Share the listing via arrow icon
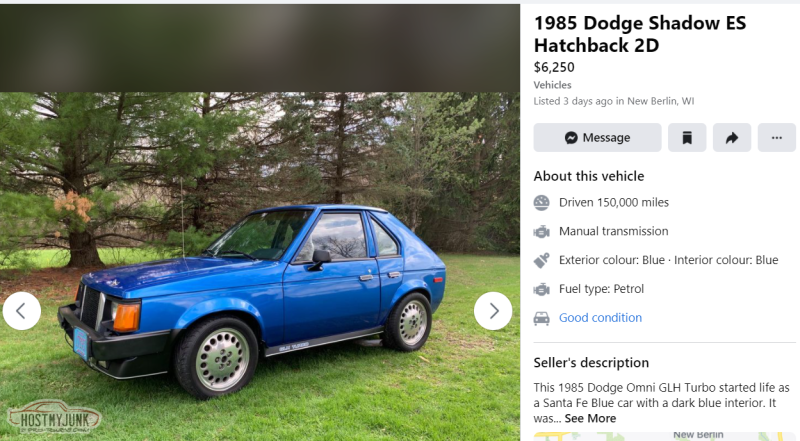800x441 pixels. (732, 137)
